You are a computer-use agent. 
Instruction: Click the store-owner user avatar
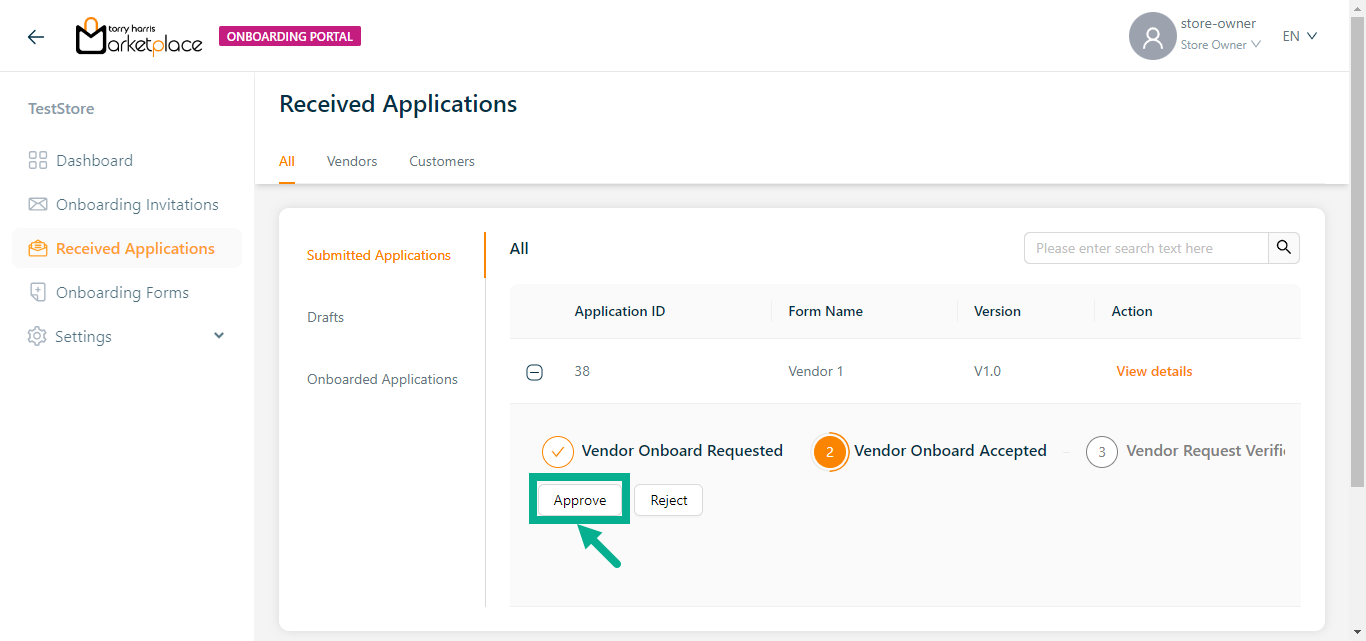click(x=1152, y=37)
